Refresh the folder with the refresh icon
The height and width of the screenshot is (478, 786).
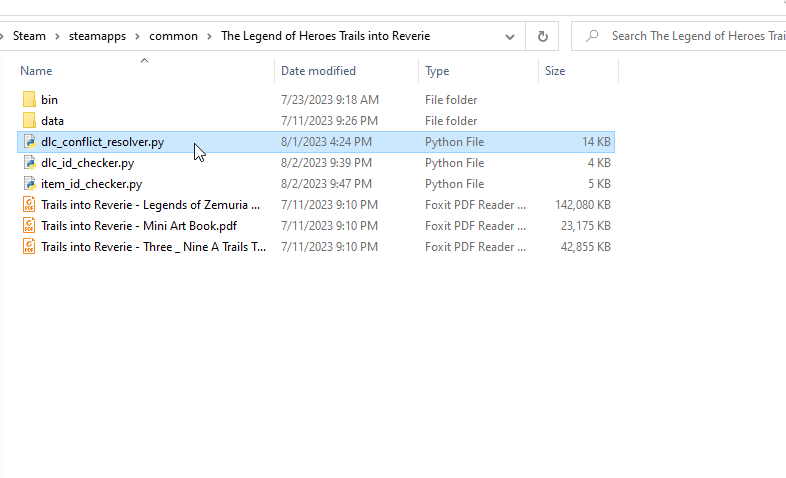tap(542, 36)
